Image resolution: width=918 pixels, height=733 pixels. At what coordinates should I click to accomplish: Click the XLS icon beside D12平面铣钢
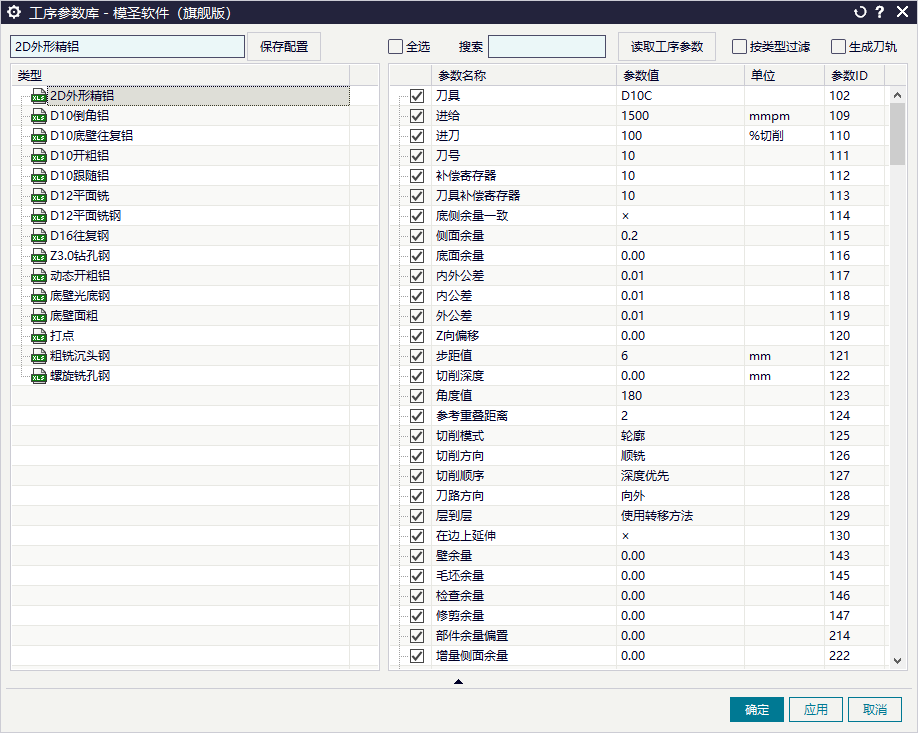(x=39, y=216)
